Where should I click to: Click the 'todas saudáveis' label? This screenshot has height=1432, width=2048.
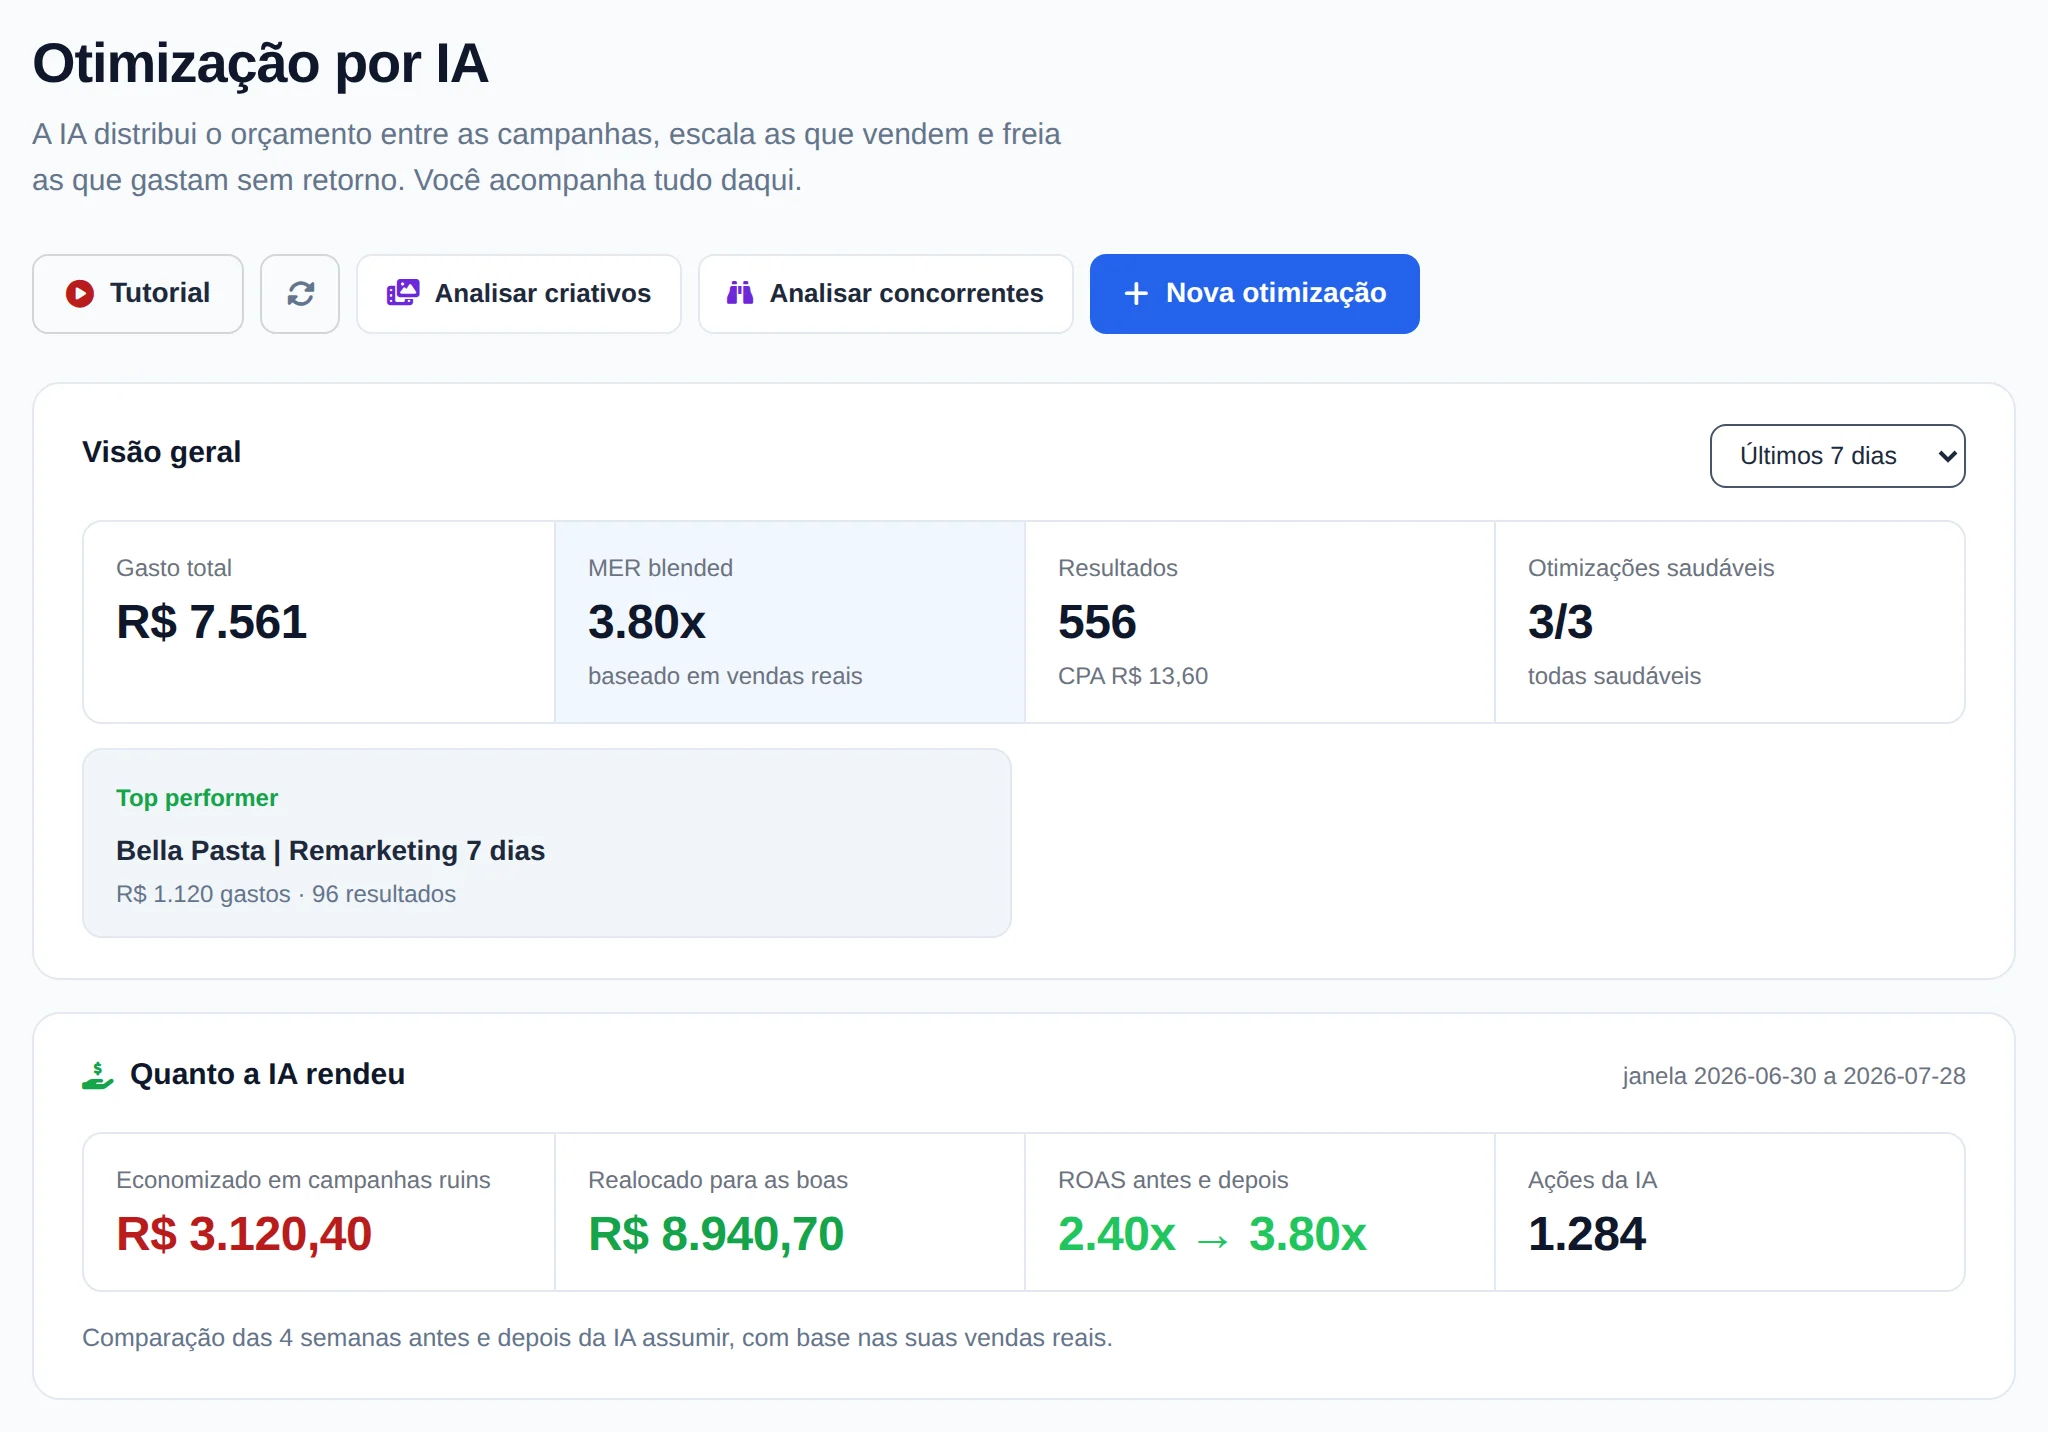coord(1614,676)
